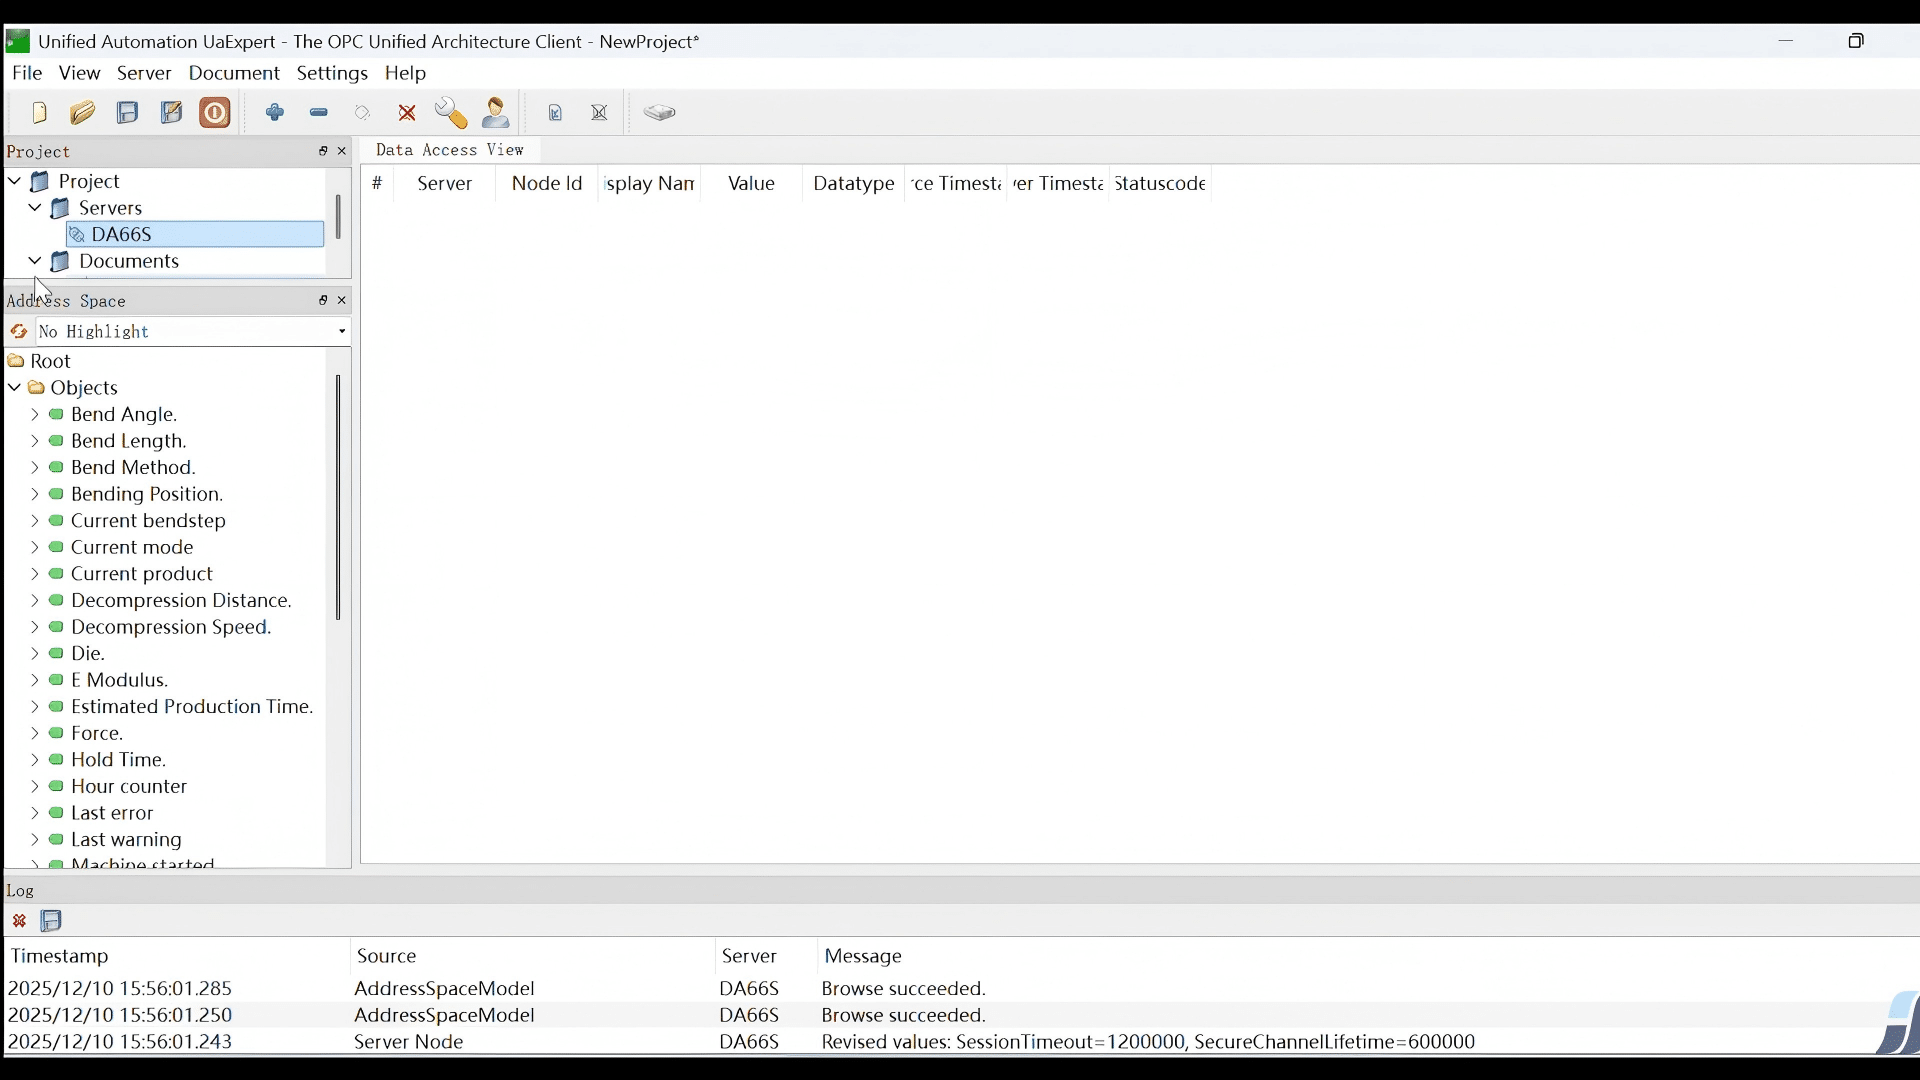Open server settings wrench icon
This screenshot has height=1080, width=1920.
451,114
